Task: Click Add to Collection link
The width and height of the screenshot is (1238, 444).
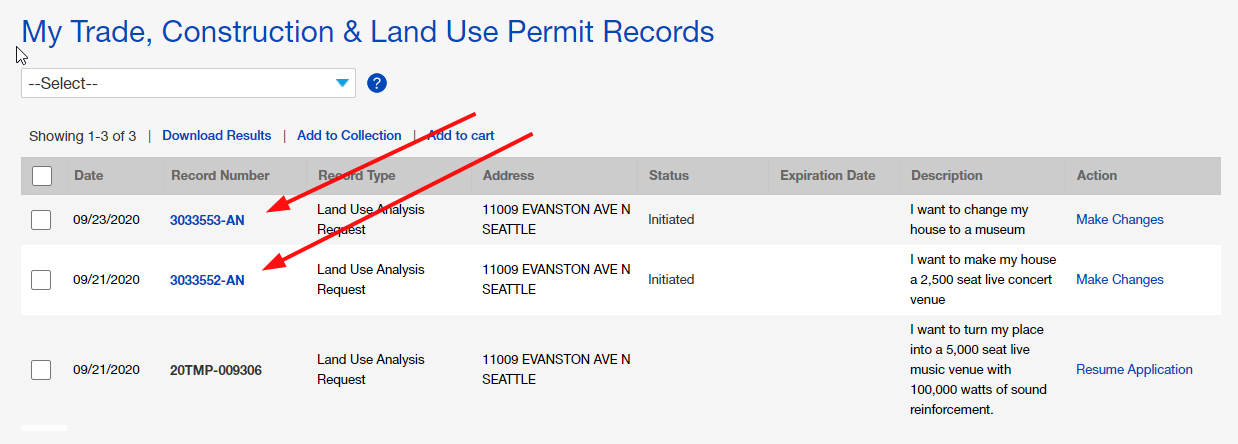Action: pyautogui.click(x=349, y=136)
